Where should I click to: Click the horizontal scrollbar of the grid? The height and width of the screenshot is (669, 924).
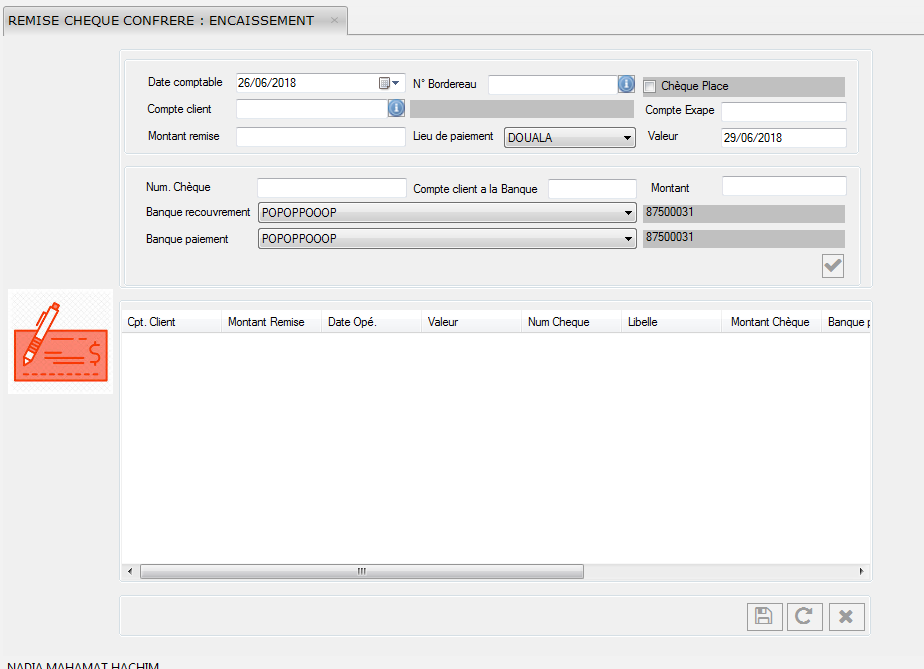[x=361, y=571]
